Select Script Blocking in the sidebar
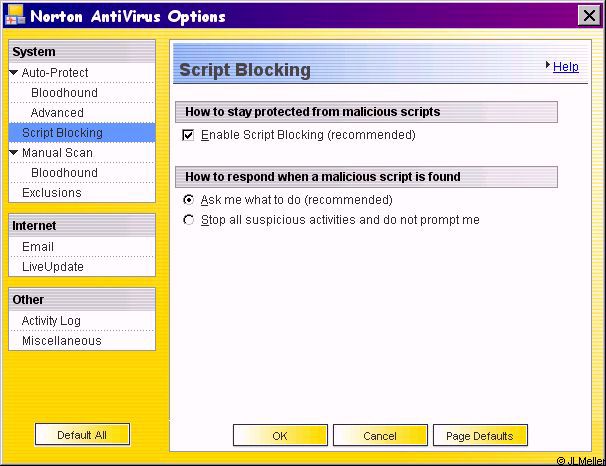Viewport: 606px width, 466px height. click(x=82, y=133)
